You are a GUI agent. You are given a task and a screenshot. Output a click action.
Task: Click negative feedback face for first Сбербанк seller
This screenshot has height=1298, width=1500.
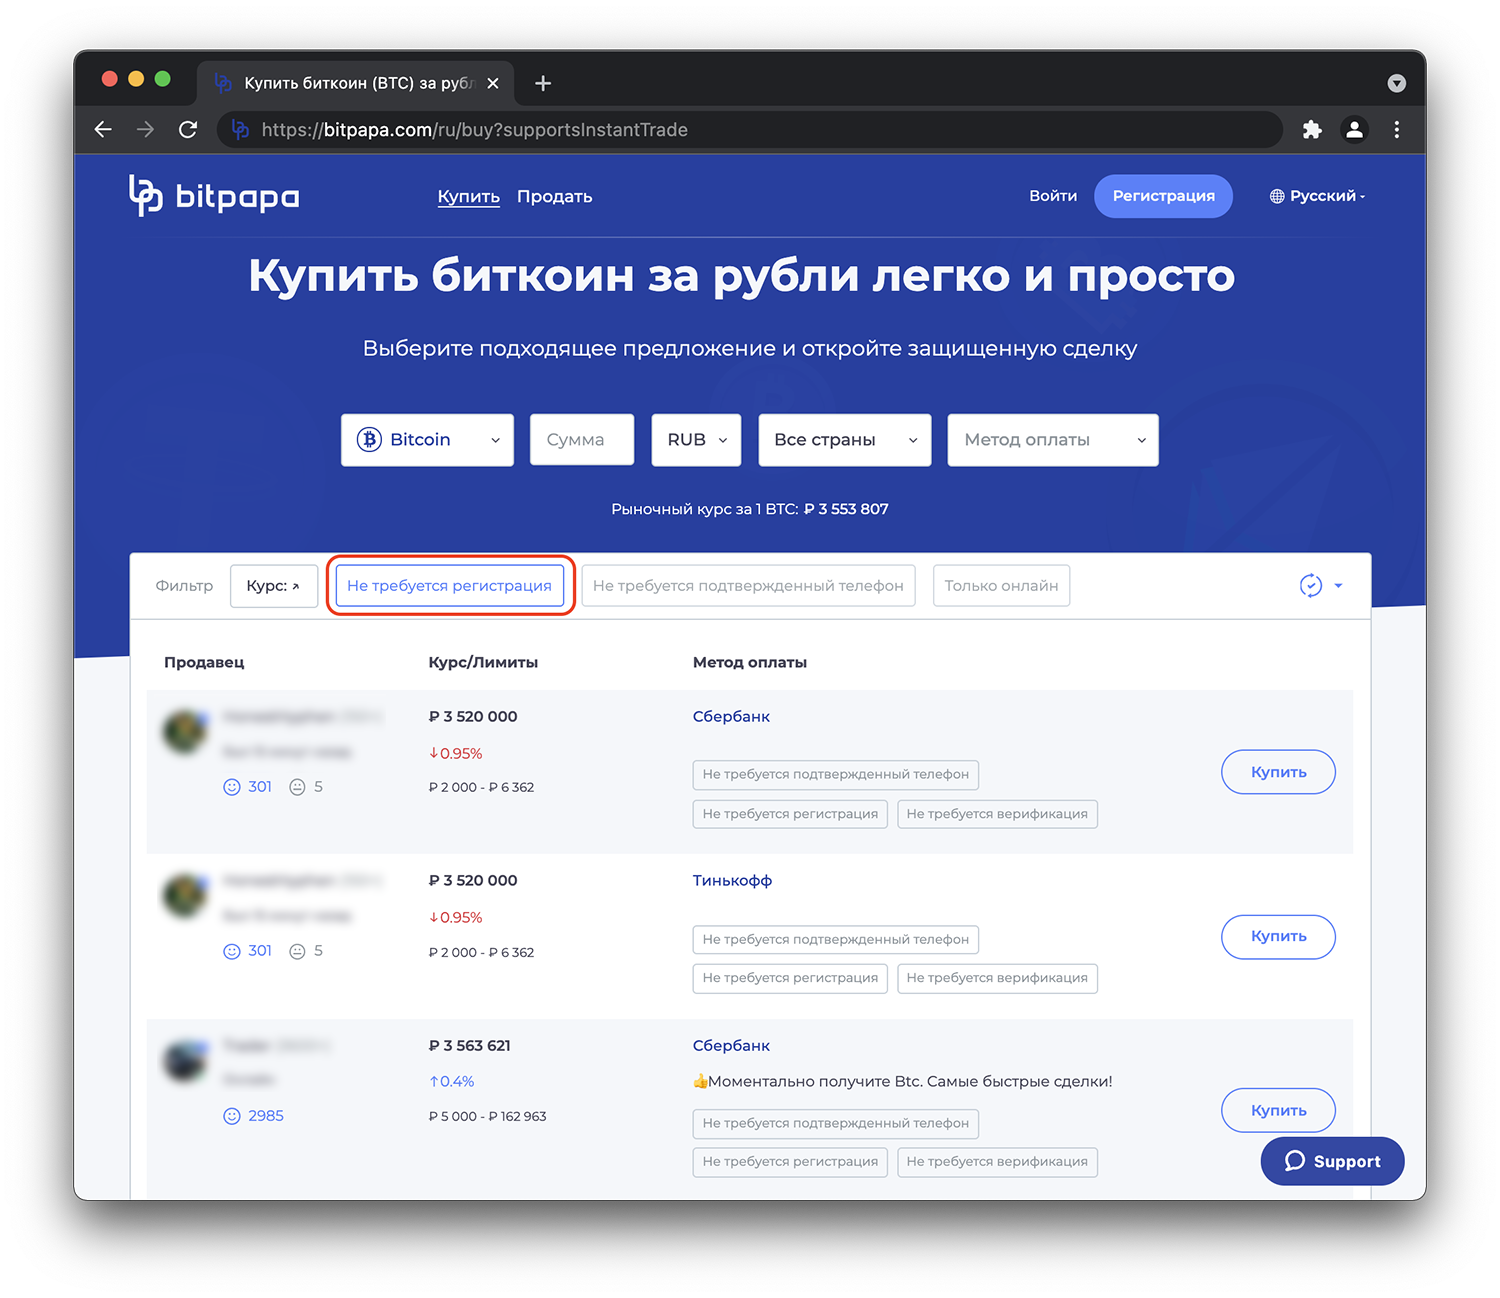[297, 787]
